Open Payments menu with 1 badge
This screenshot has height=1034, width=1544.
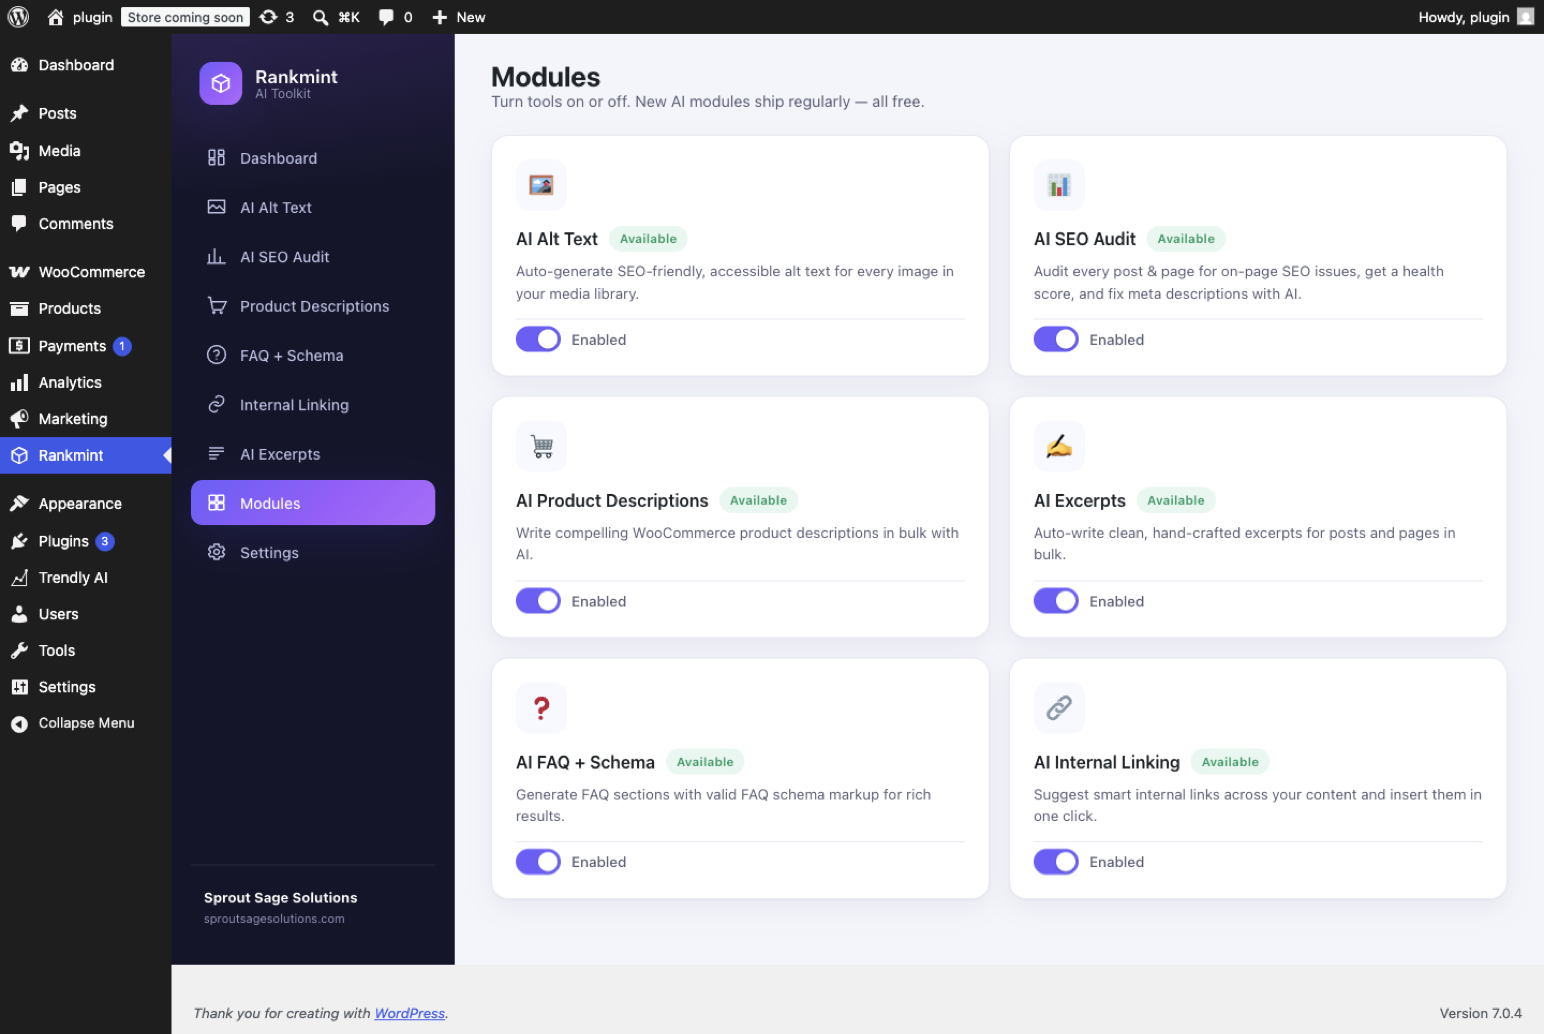(x=85, y=346)
